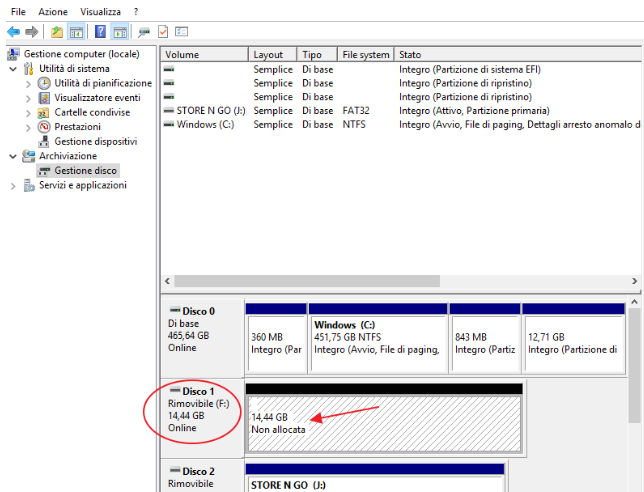Select the Disco 1 Rimovibile (F:) label

pos(202,417)
